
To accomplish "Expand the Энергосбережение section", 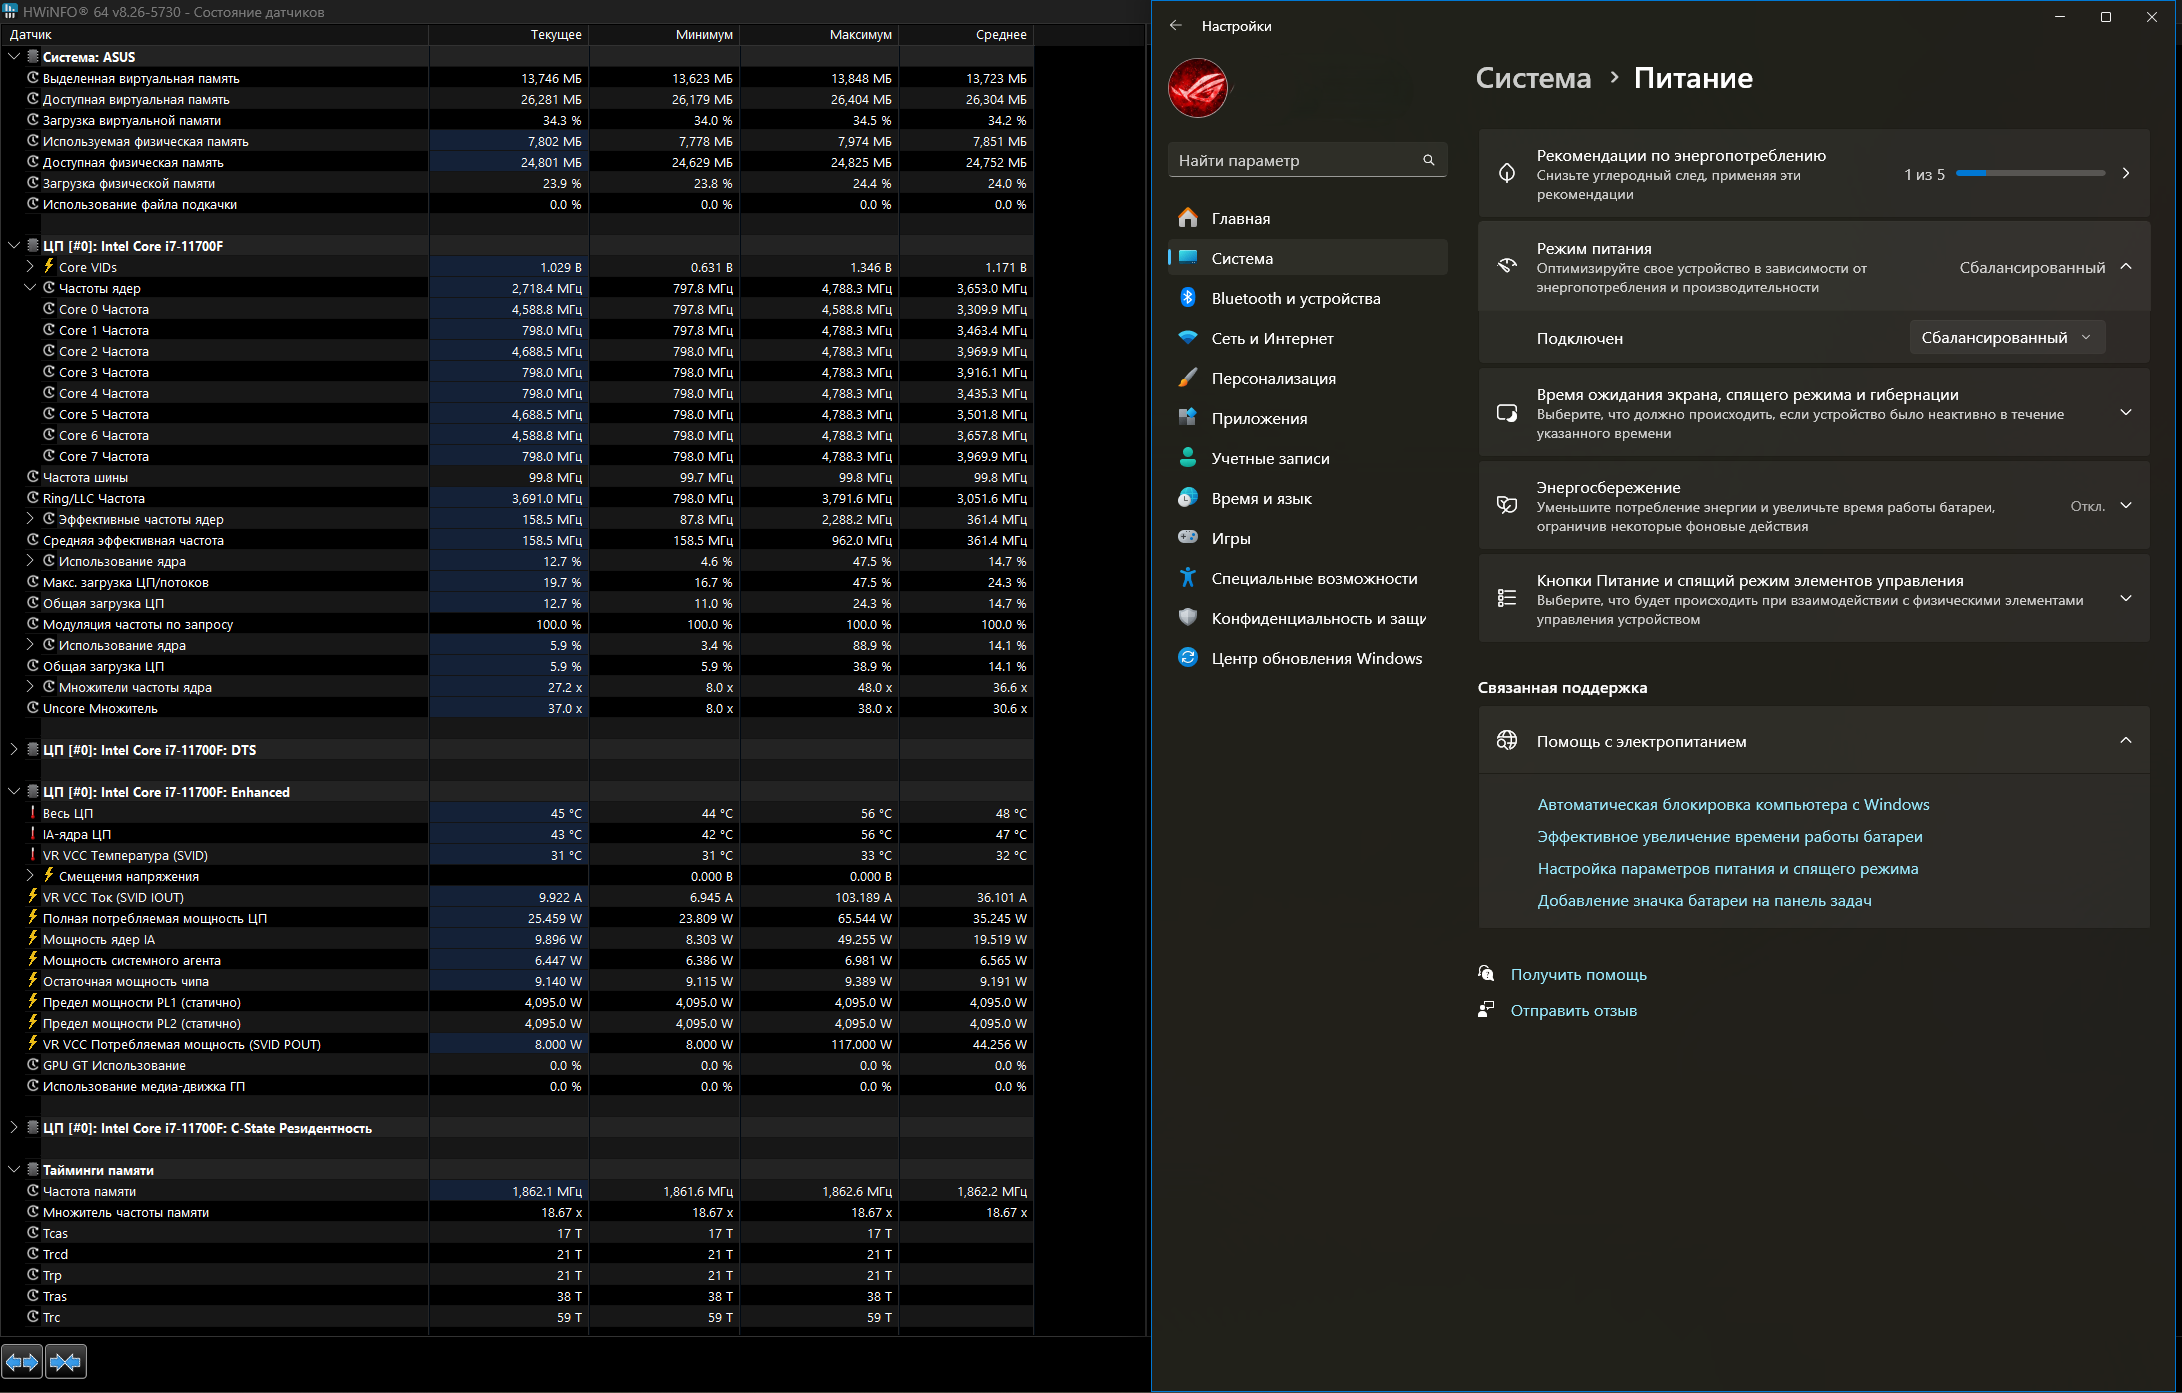I will (2125, 506).
